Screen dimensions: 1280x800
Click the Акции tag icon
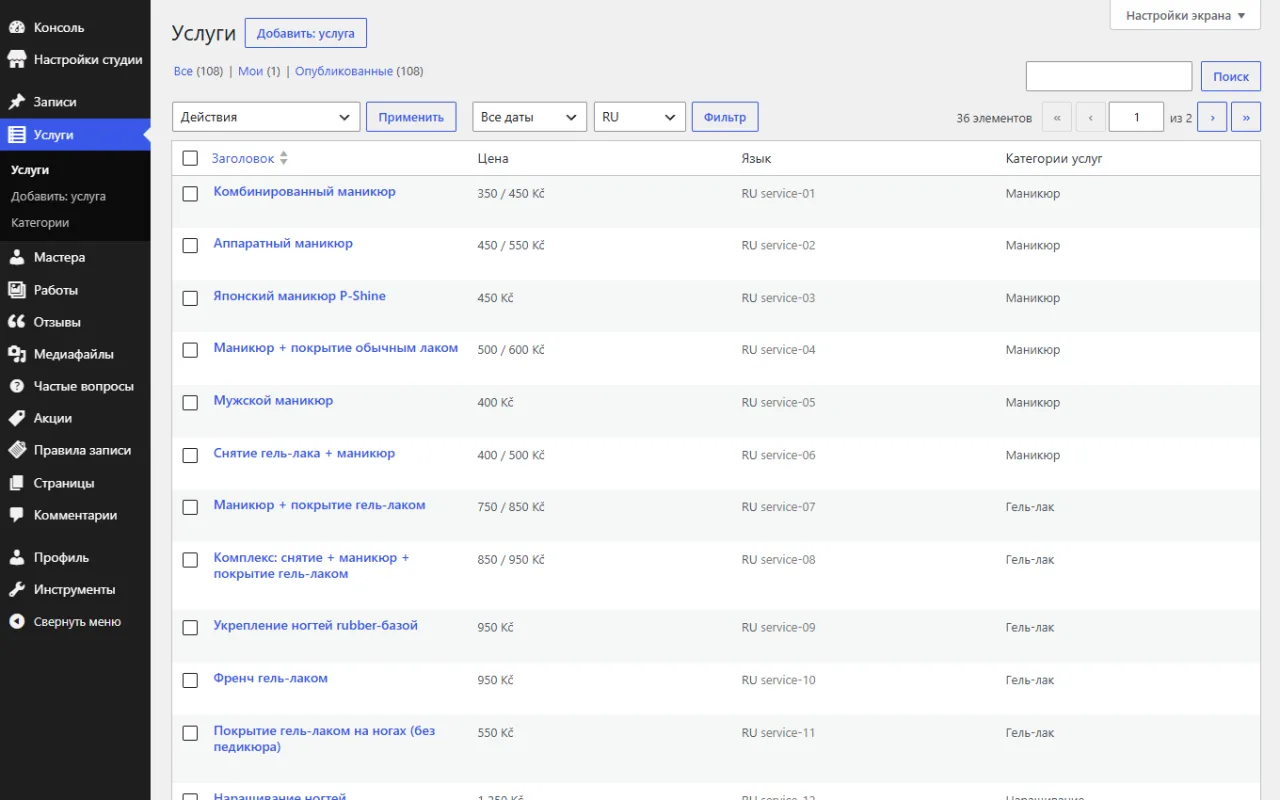click(16, 418)
